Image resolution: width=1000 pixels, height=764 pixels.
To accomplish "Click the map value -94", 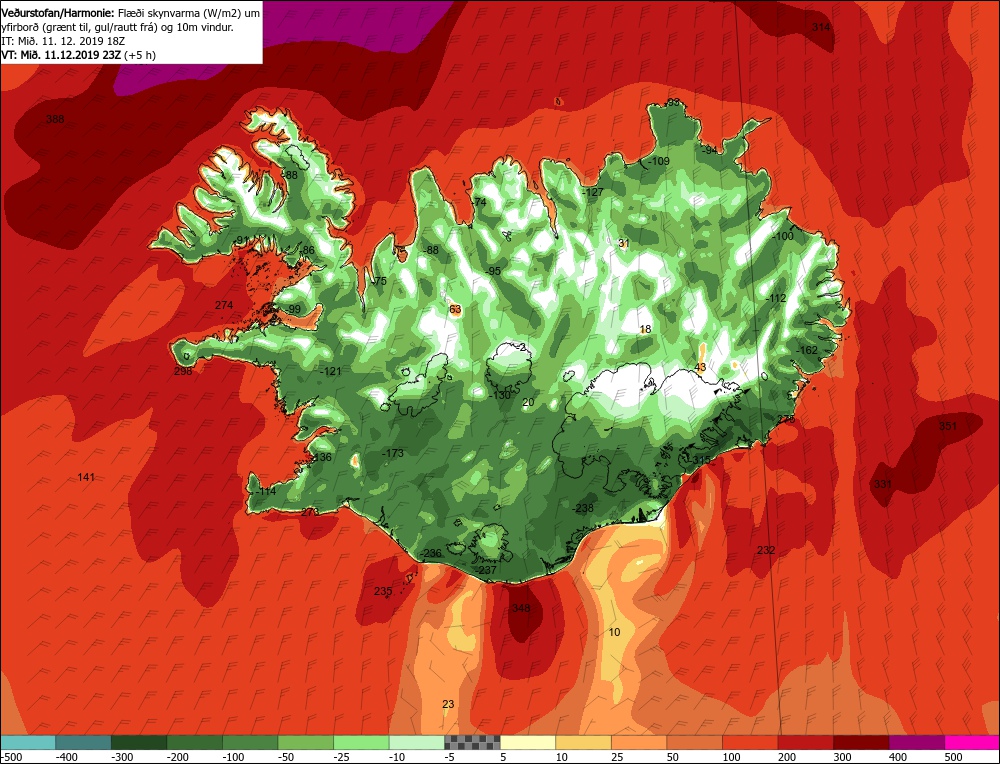I will [709, 151].
